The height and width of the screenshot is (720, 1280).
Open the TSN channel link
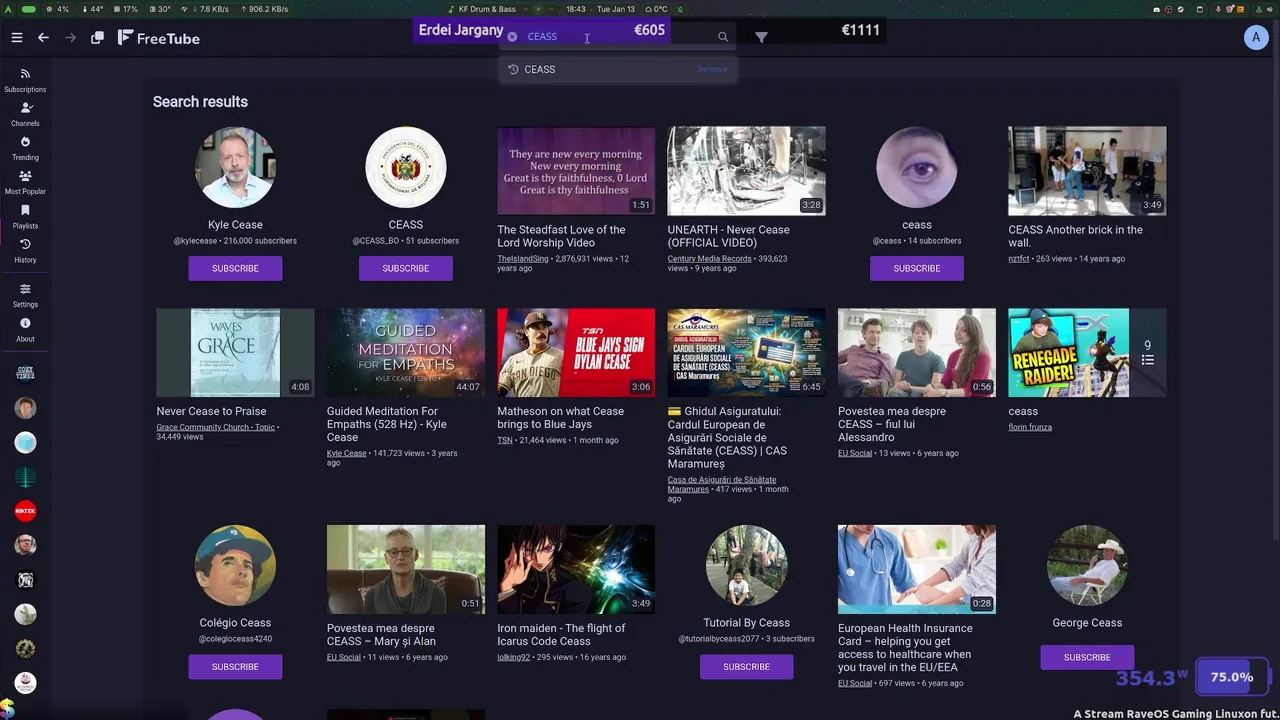coord(504,440)
